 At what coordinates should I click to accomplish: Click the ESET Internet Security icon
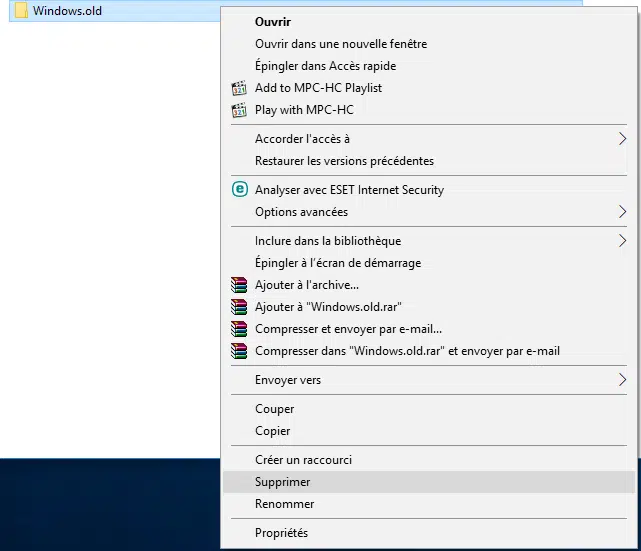[x=240, y=189]
